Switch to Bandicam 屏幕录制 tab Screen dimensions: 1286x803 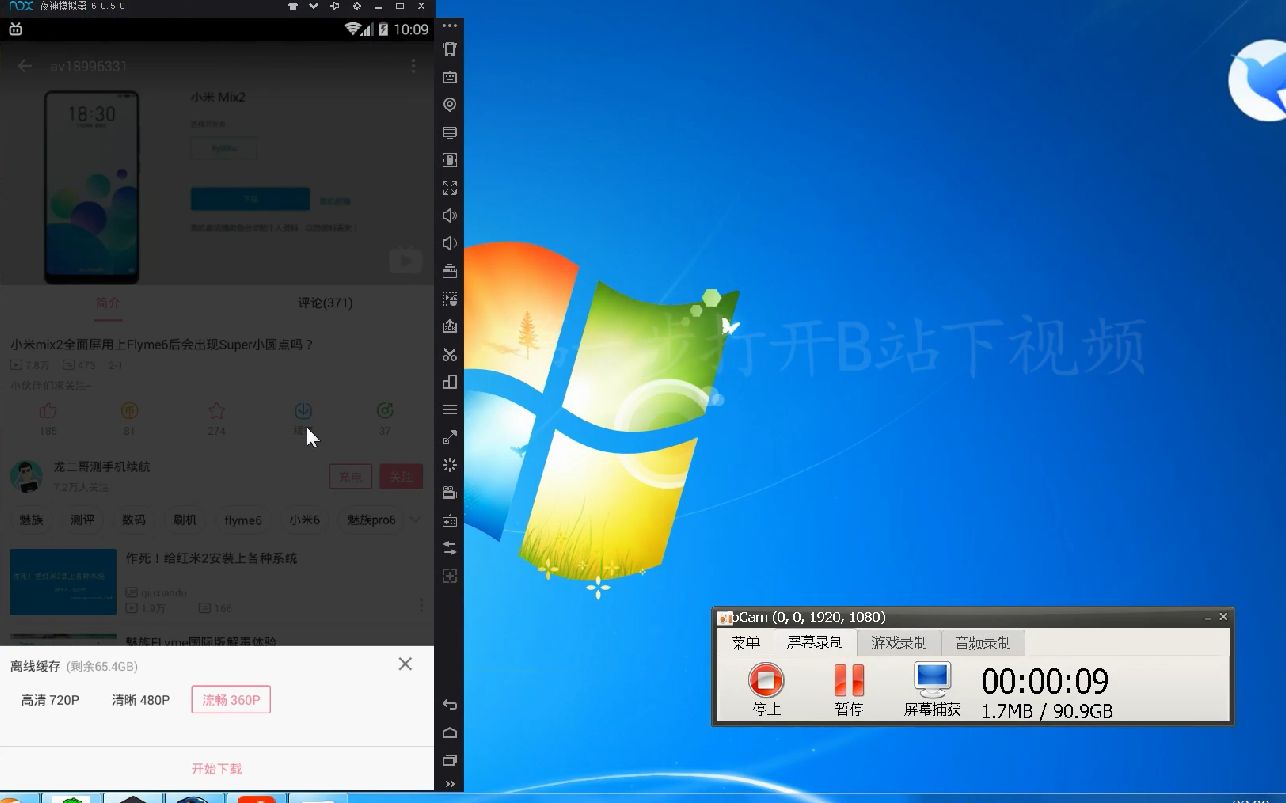(x=815, y=643)
